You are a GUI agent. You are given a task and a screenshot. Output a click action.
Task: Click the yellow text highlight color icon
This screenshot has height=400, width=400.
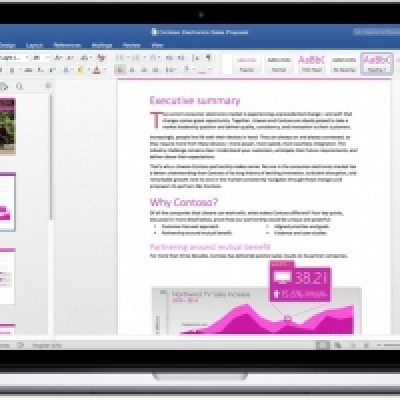click(80, 70)
